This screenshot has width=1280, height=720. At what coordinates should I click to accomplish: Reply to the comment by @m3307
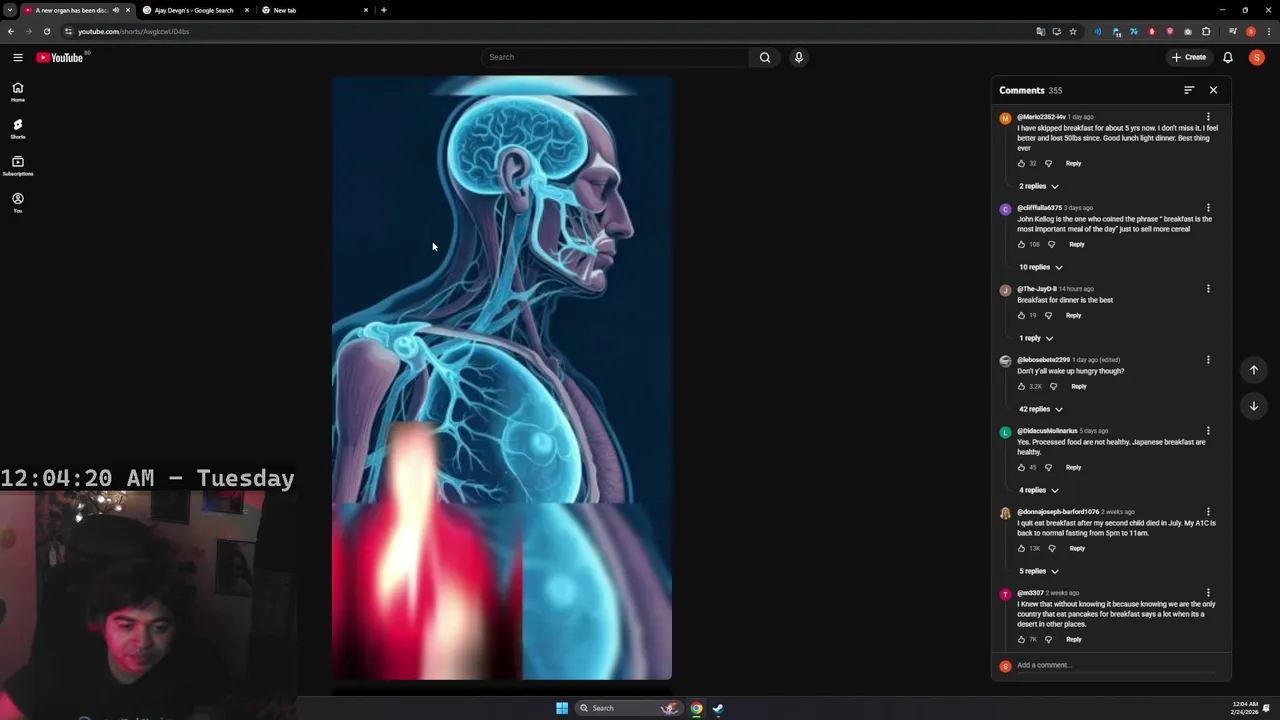pyautogui.click(x=1073, y=639)
